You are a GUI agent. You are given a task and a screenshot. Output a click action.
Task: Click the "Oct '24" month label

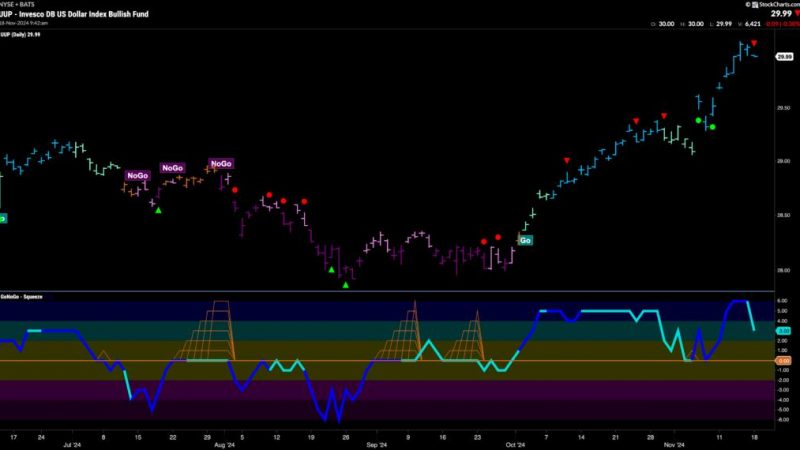515,445
